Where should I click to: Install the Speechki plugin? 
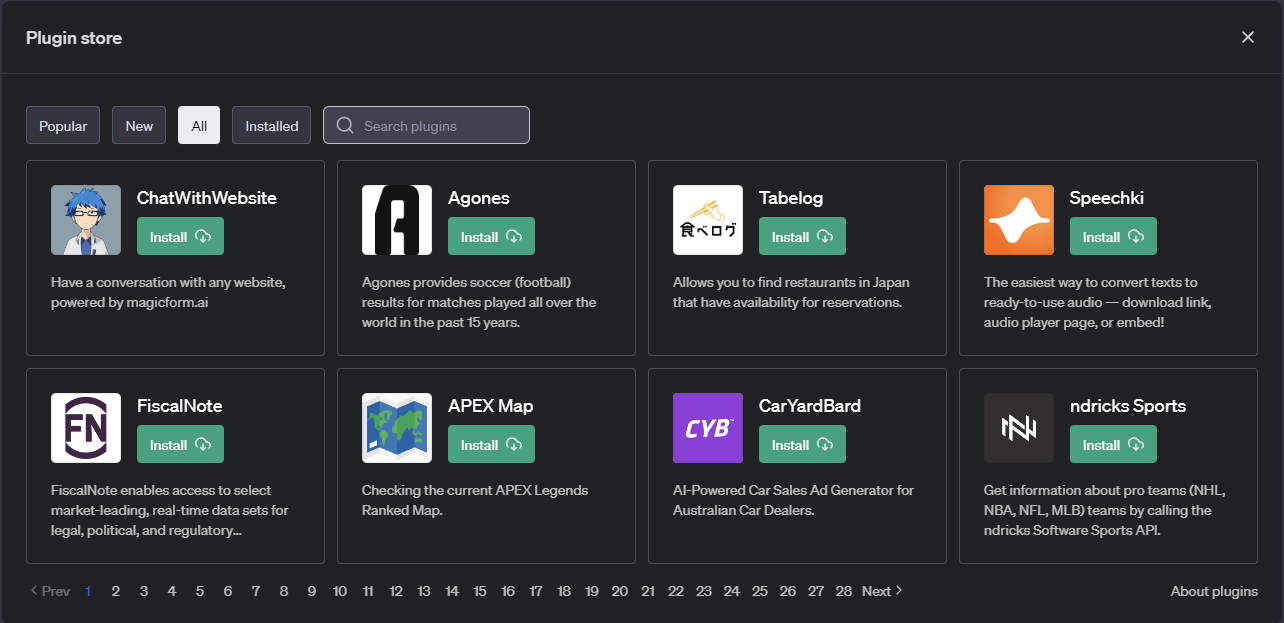click(1113, 237)
